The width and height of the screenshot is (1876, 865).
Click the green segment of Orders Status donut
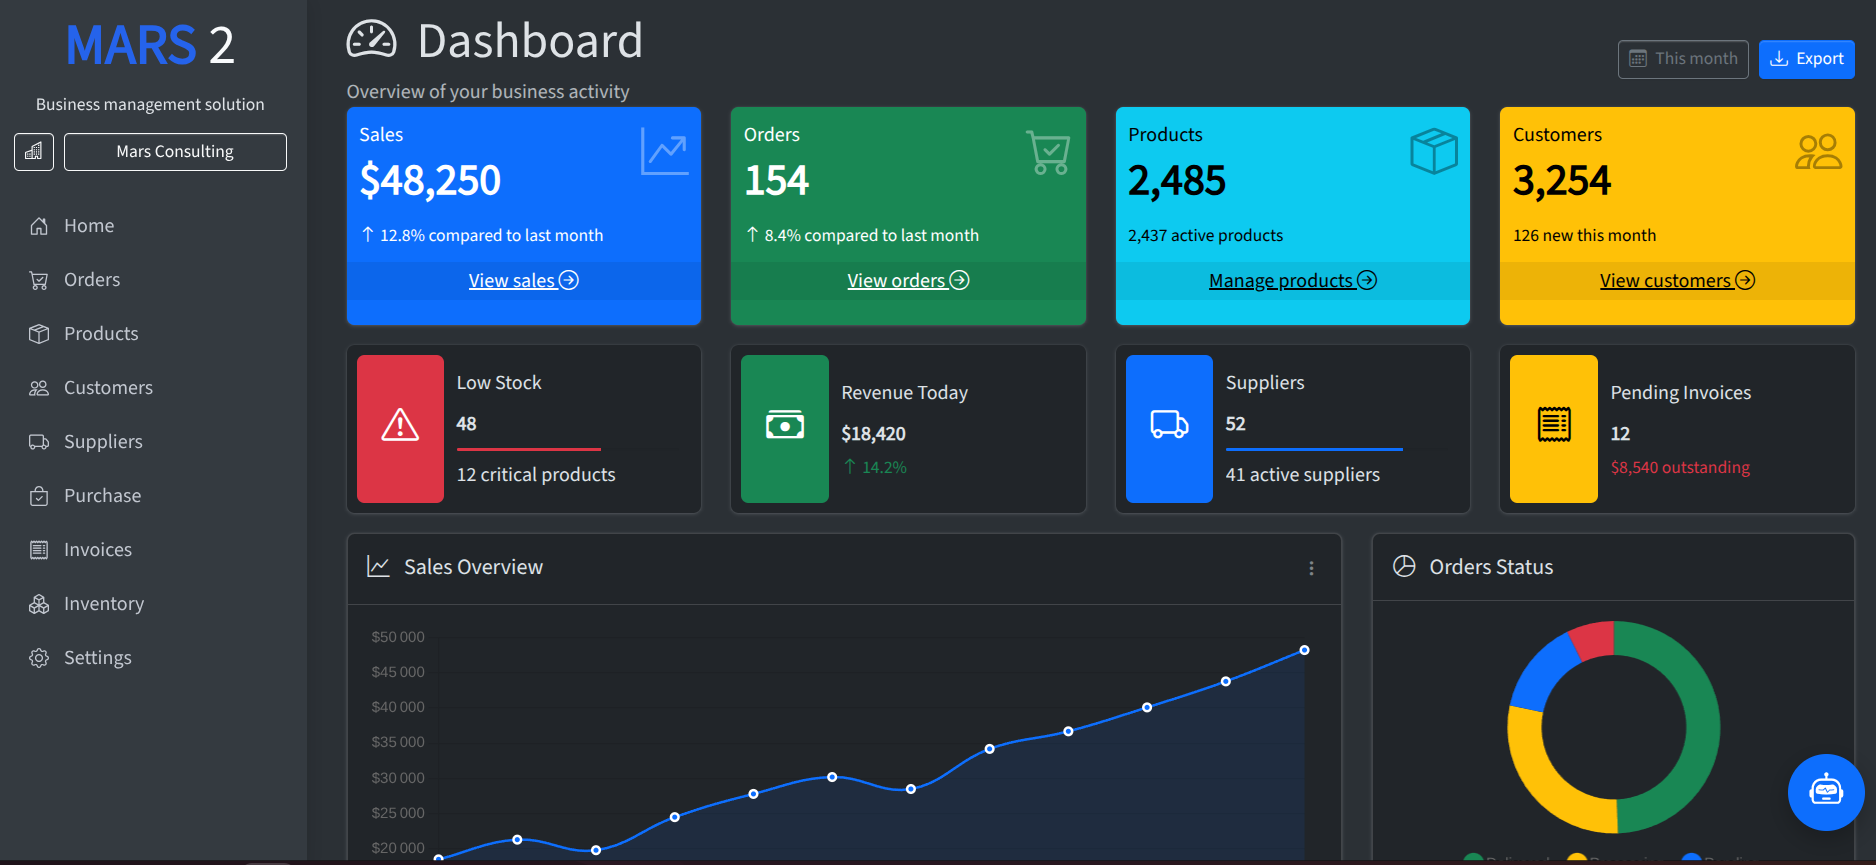pos(1702,727)
